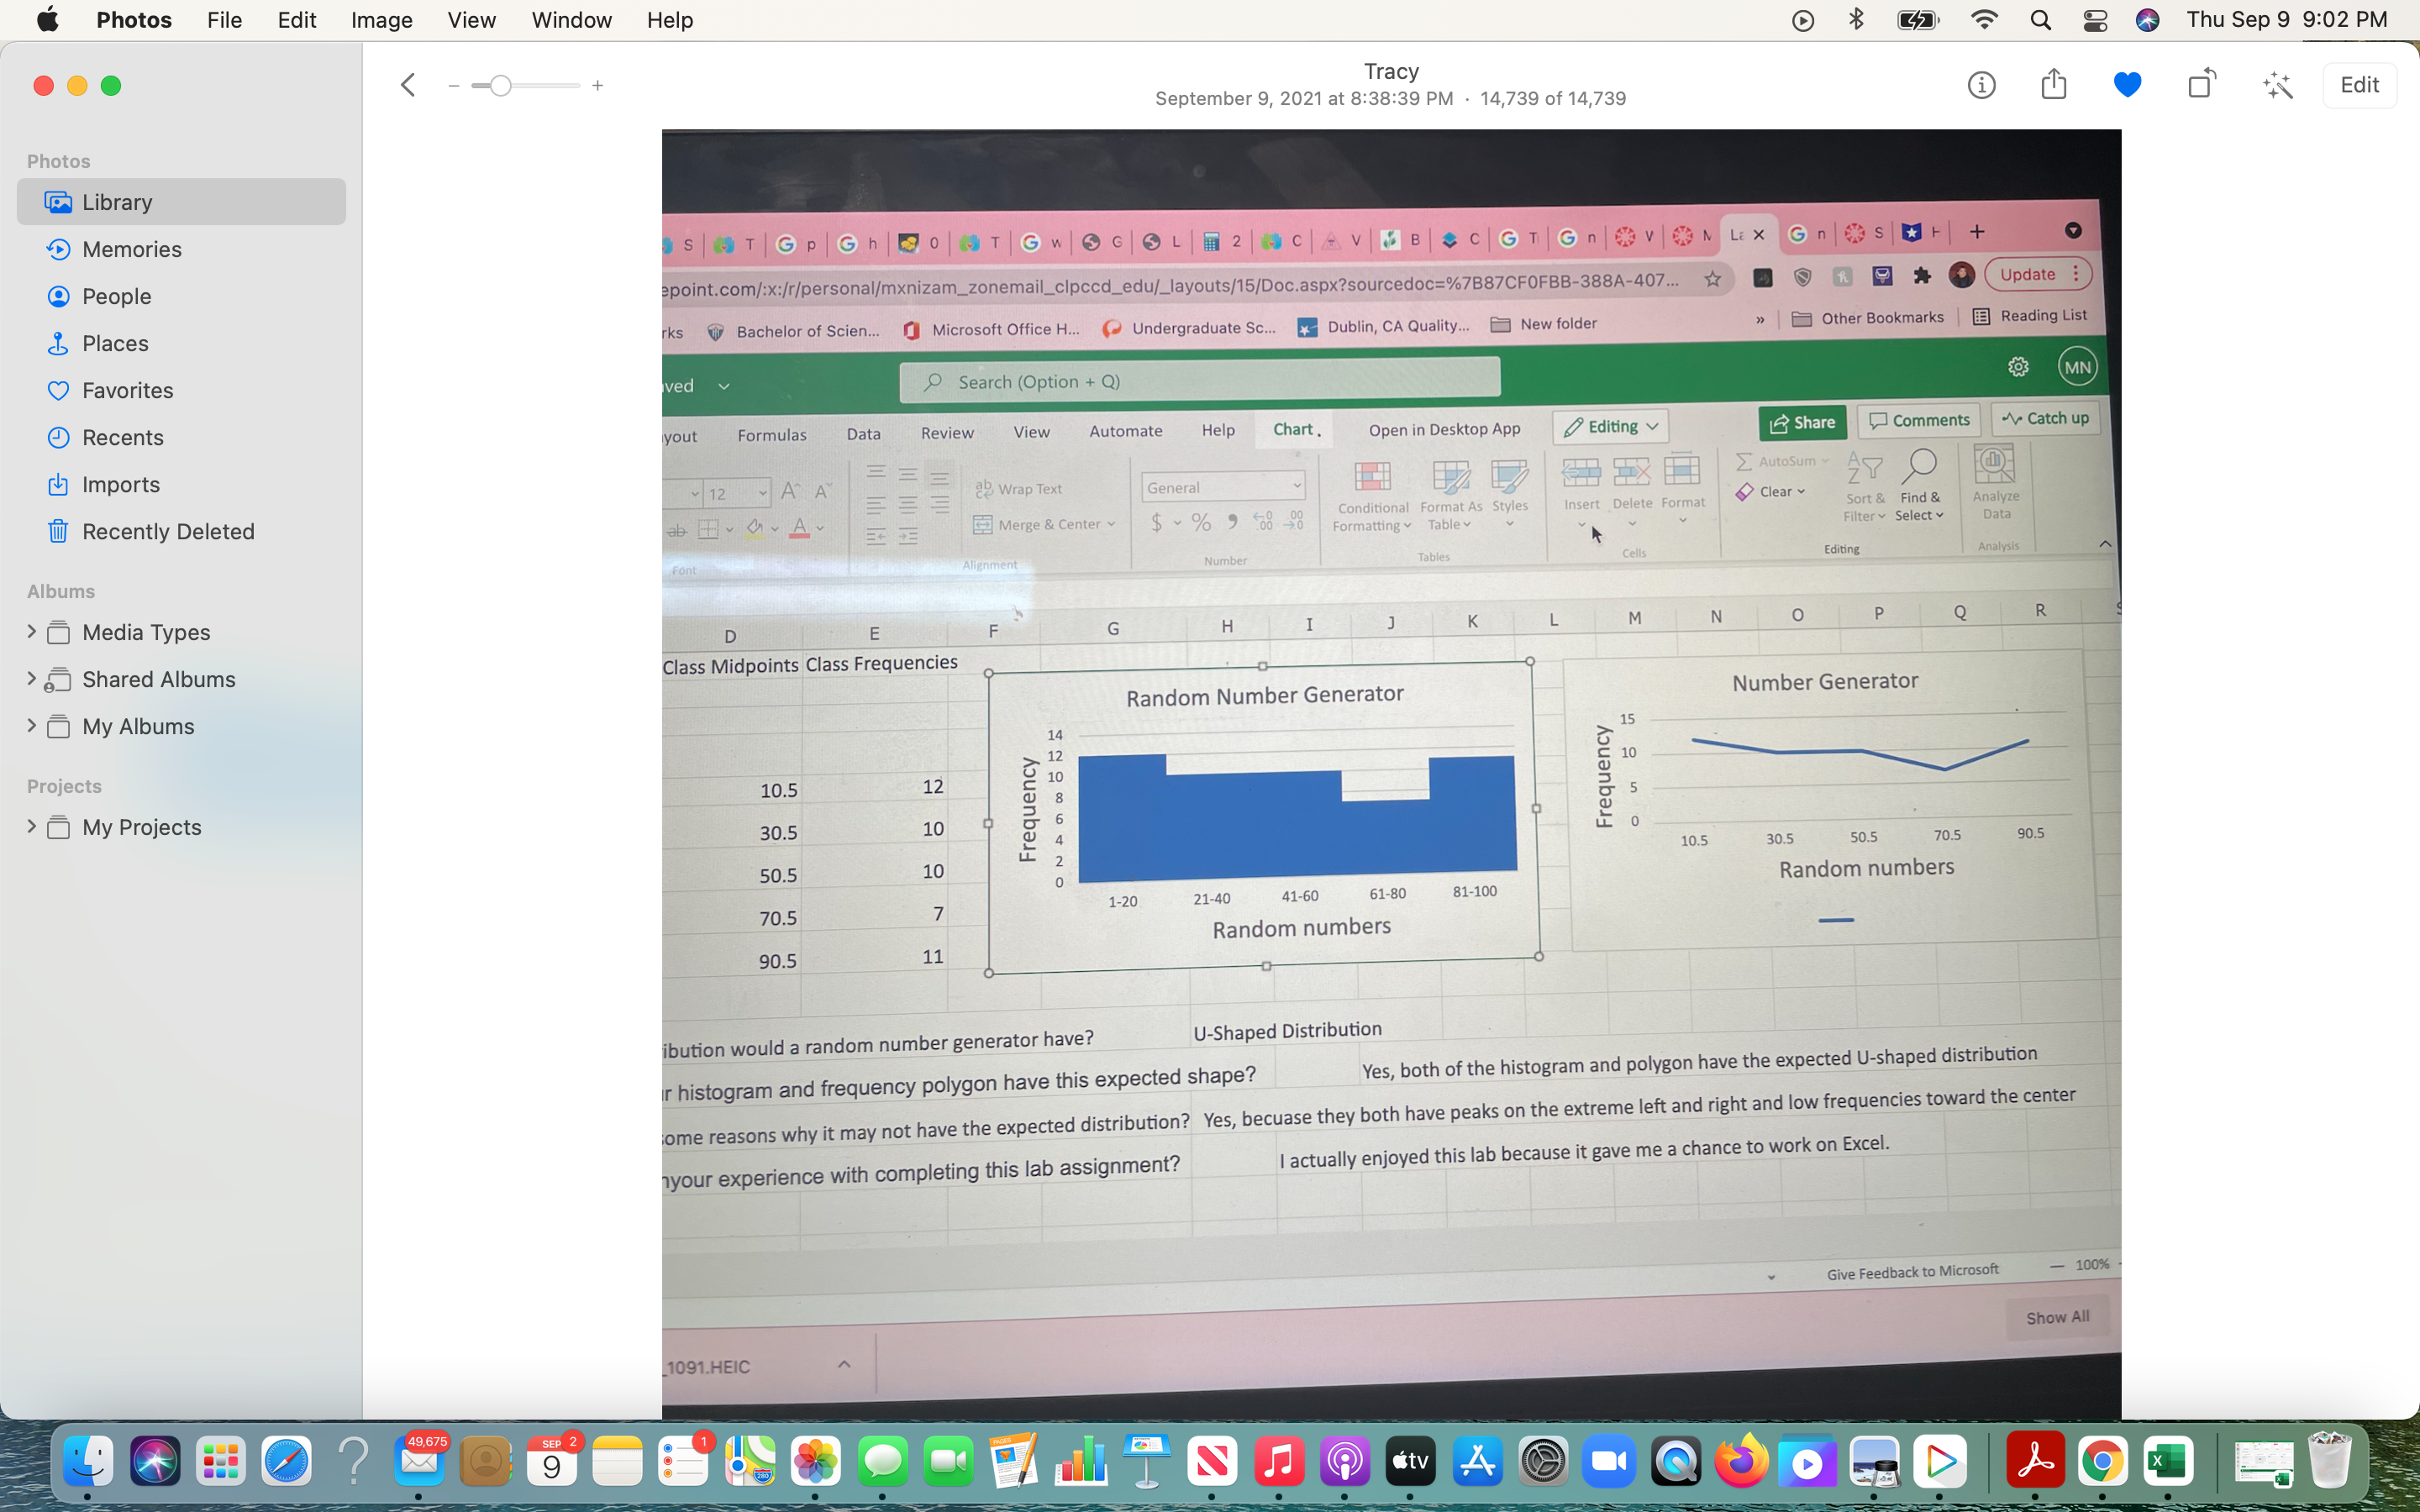
Task: Select Favorites in the sidebar
Action: [x=127, y=390]
